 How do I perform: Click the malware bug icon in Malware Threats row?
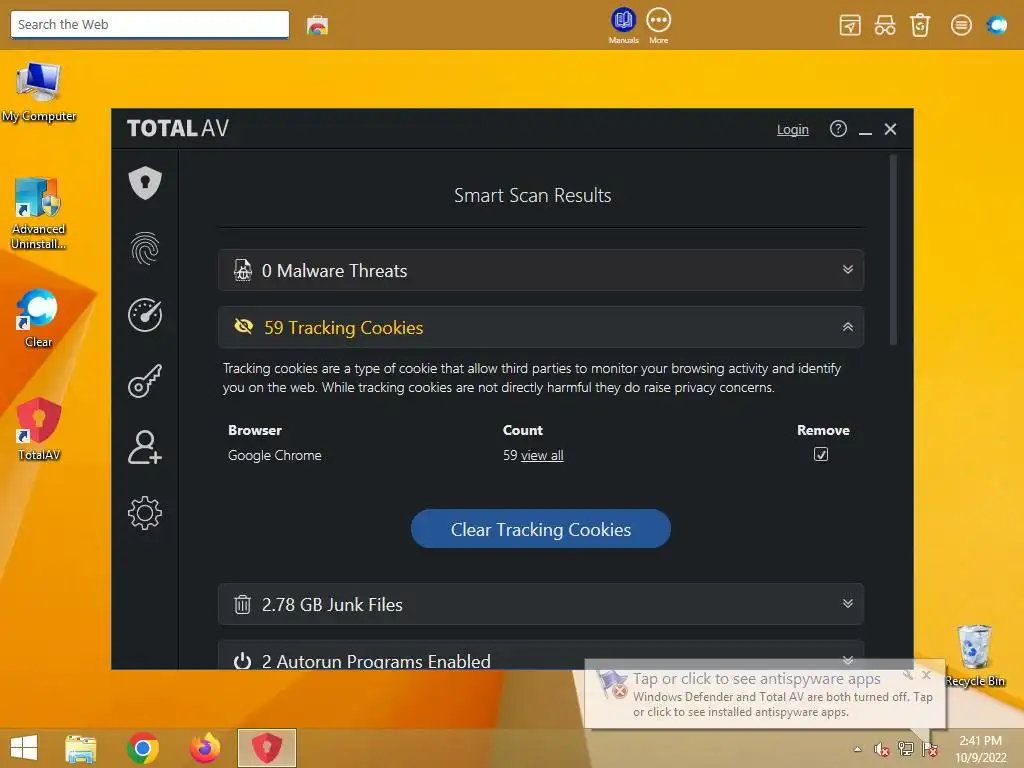click(x=243, y=270)
